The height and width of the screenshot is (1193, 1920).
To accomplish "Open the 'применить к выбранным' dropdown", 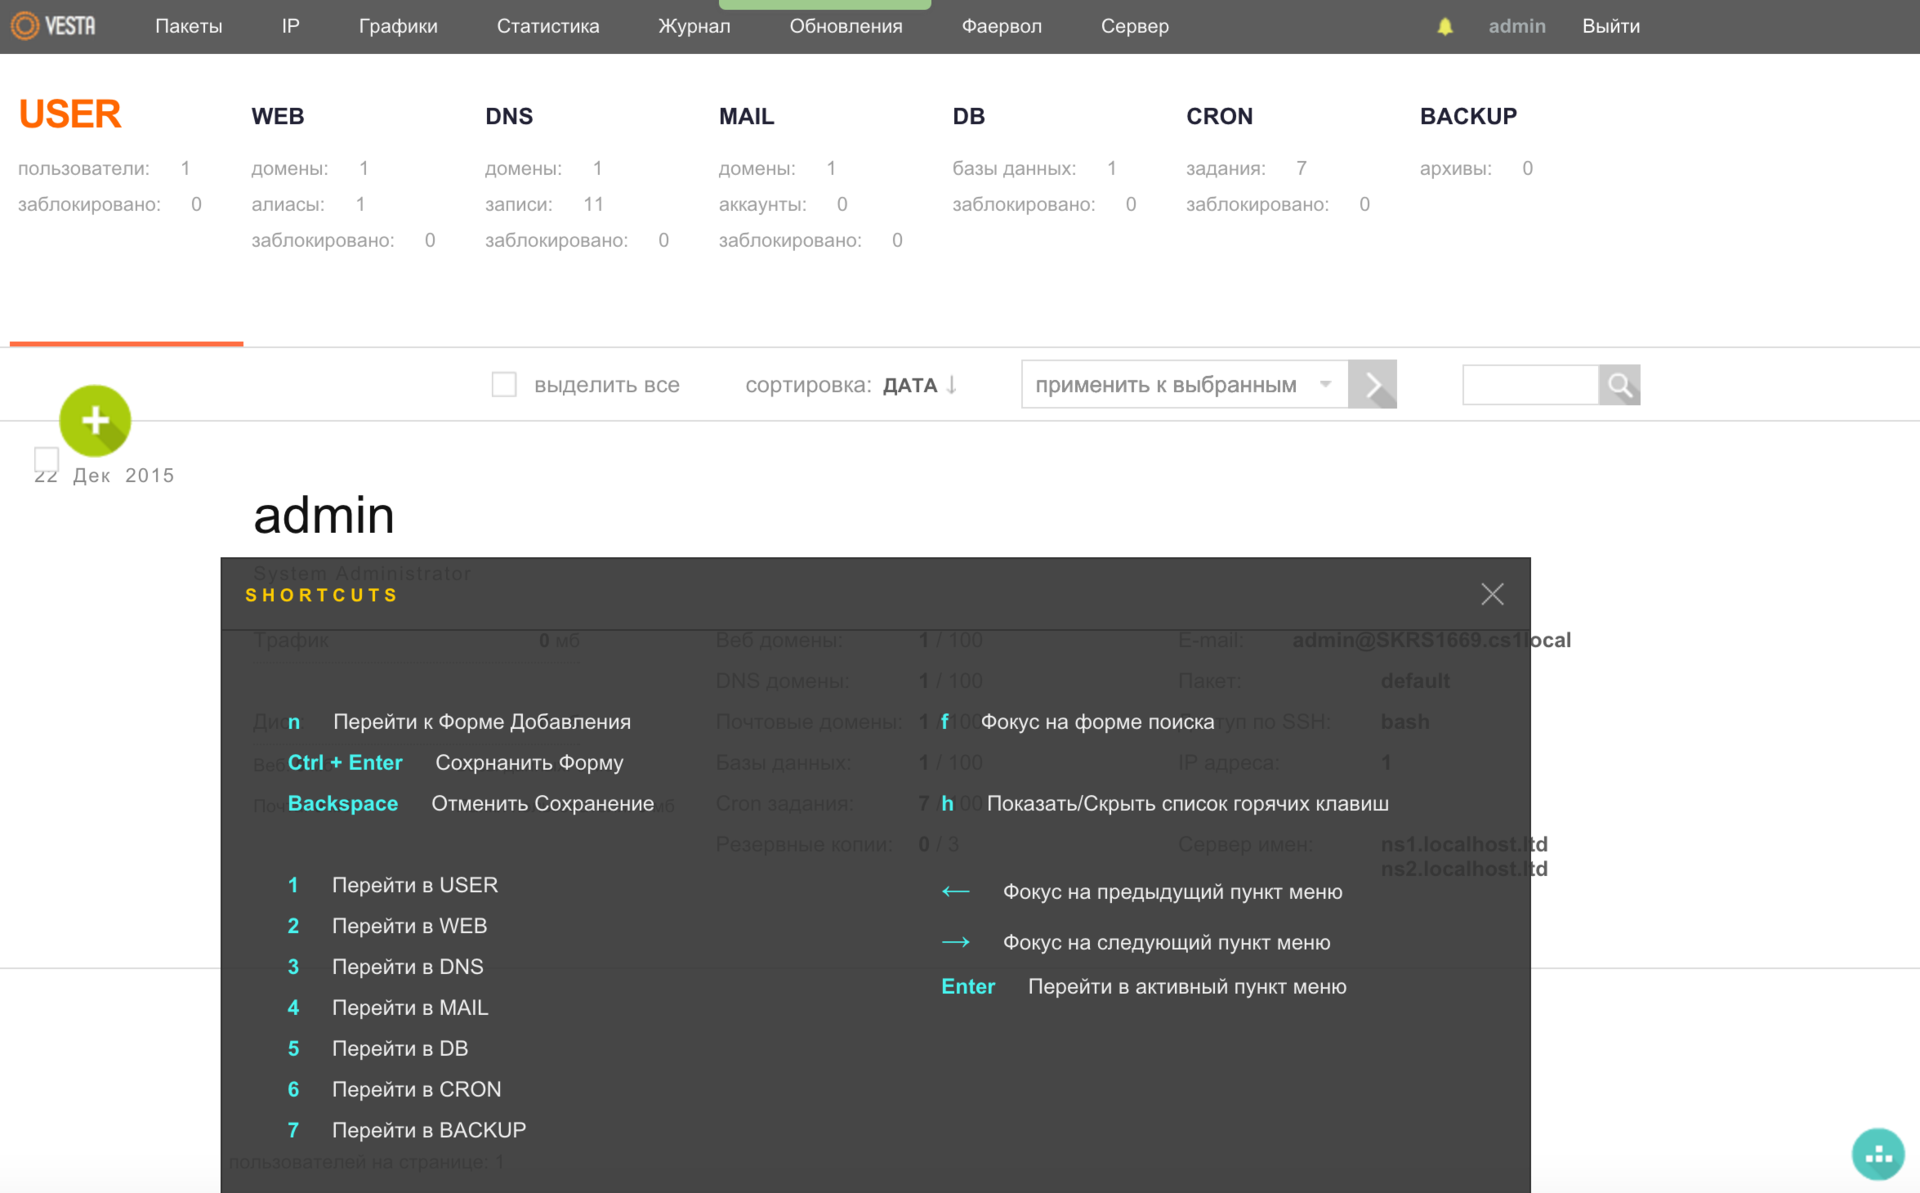I will (x=1184, y=385).
